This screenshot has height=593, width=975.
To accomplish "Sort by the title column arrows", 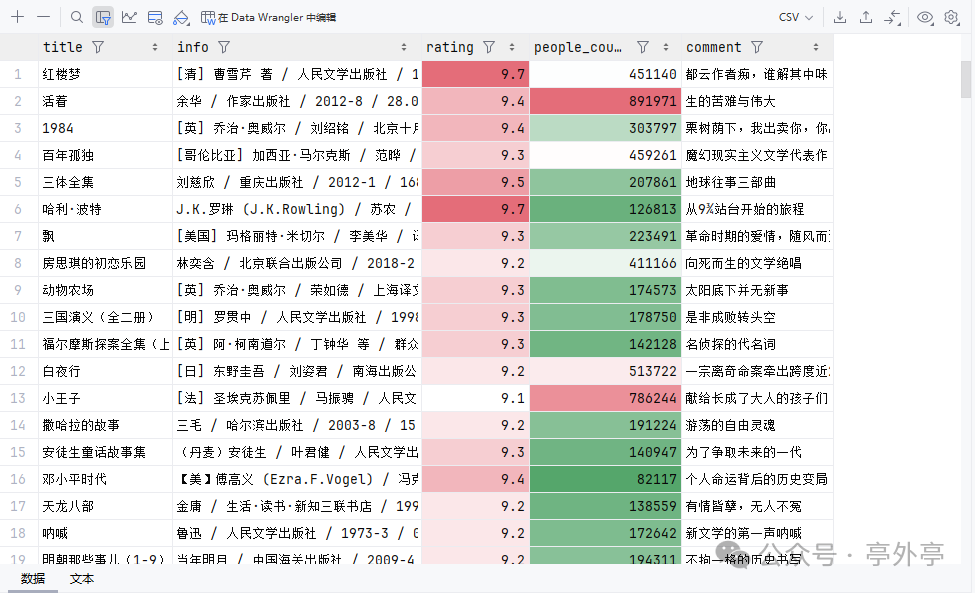I will click(x=155, y=47).
